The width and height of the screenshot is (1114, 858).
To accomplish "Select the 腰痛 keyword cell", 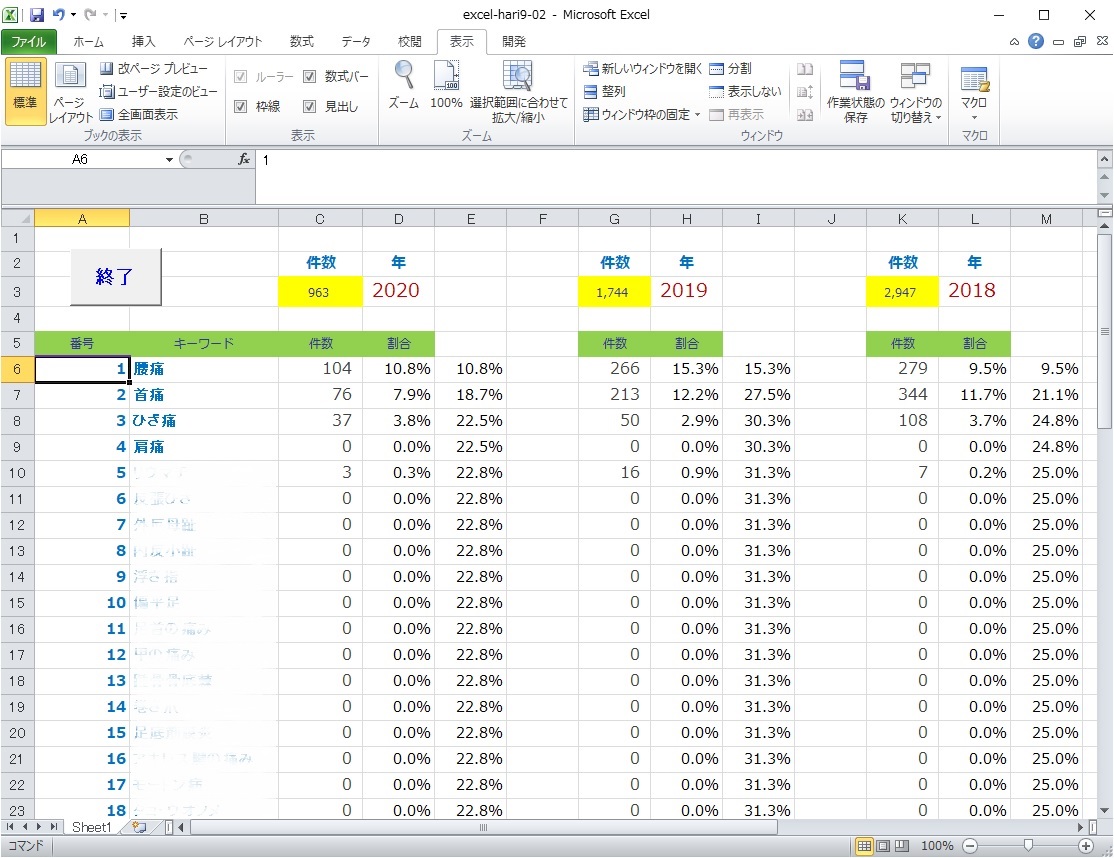I will point(203,369).
